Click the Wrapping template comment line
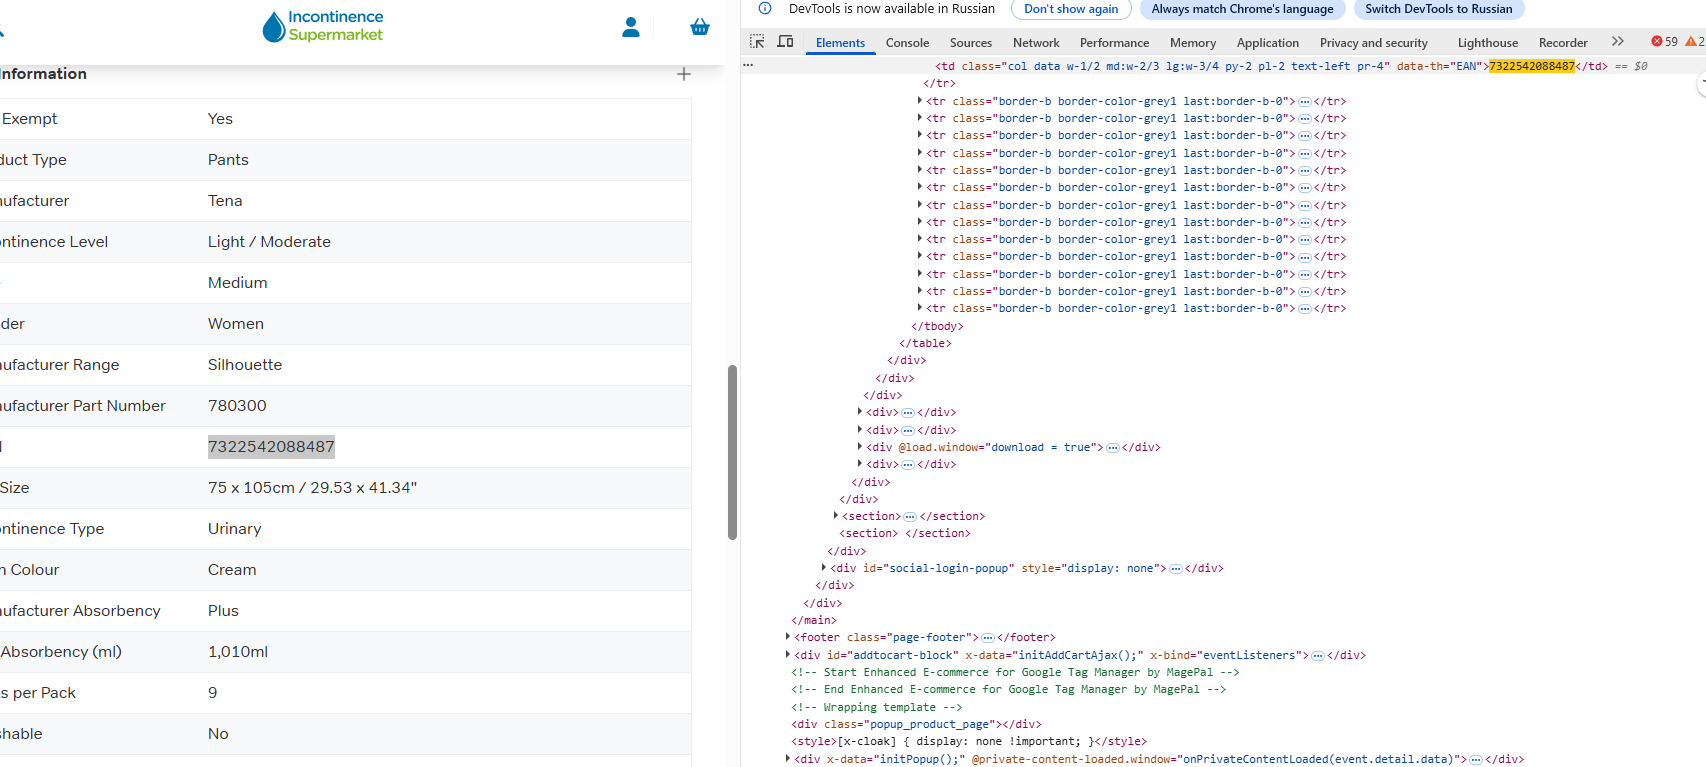The width and height of the screenshot is (1706, 767). pos(876,707)
